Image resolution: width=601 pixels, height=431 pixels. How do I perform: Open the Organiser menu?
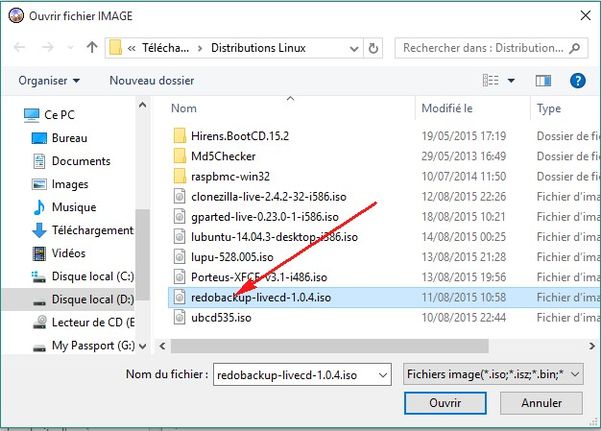click(49, 81)
